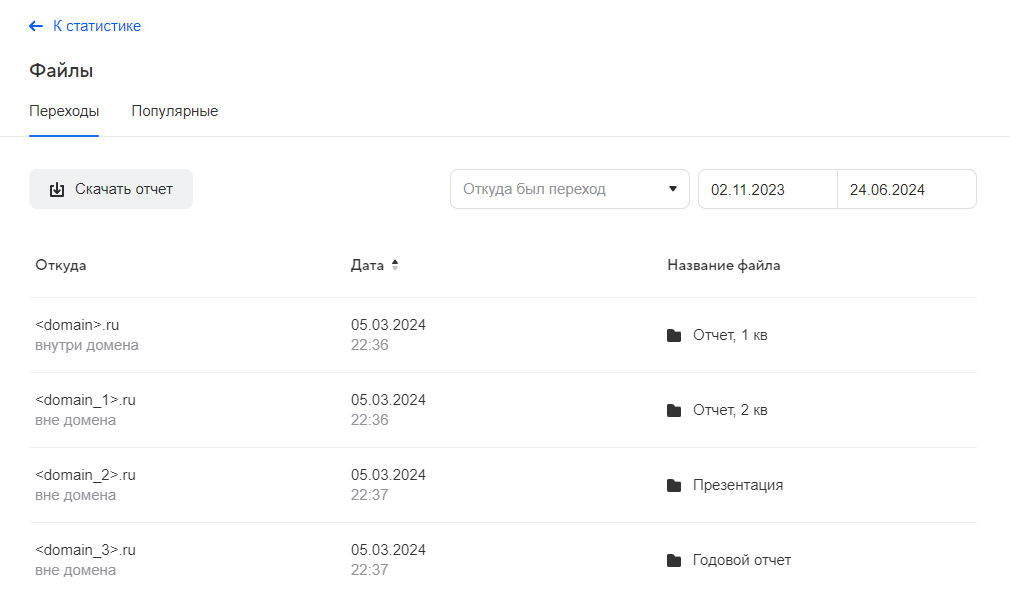Select the Переходы tab
Screen dimensions: 1010x609
pyautogui.click(x=64, y=111)
